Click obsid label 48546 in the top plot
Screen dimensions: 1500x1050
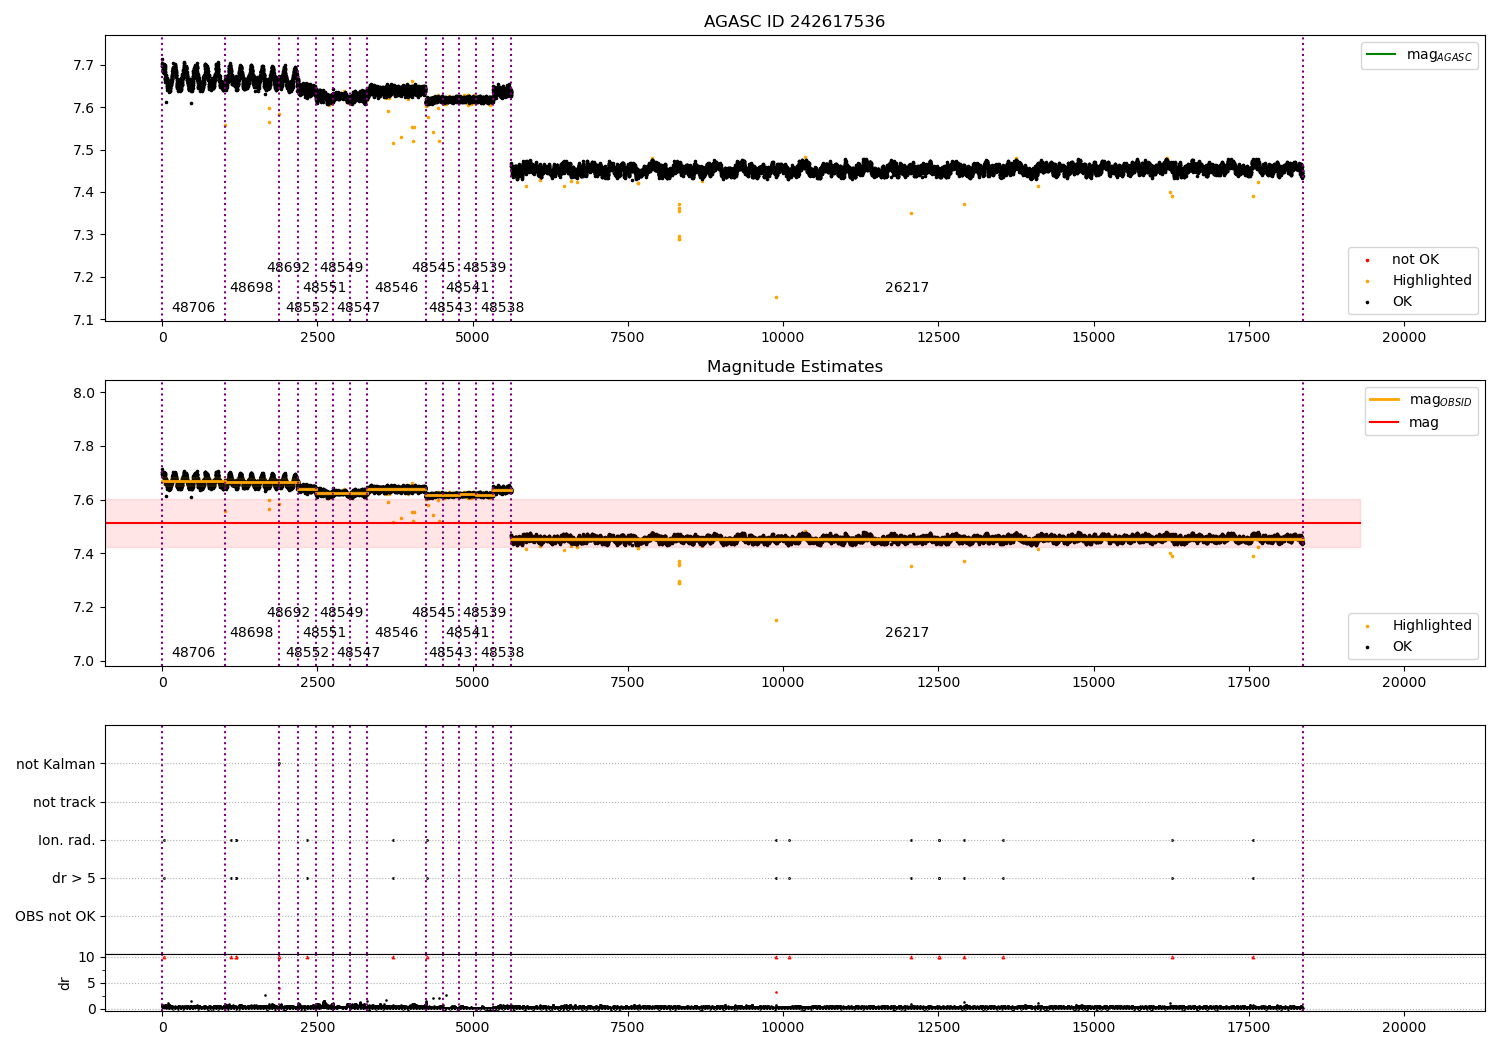click(396, 288)
